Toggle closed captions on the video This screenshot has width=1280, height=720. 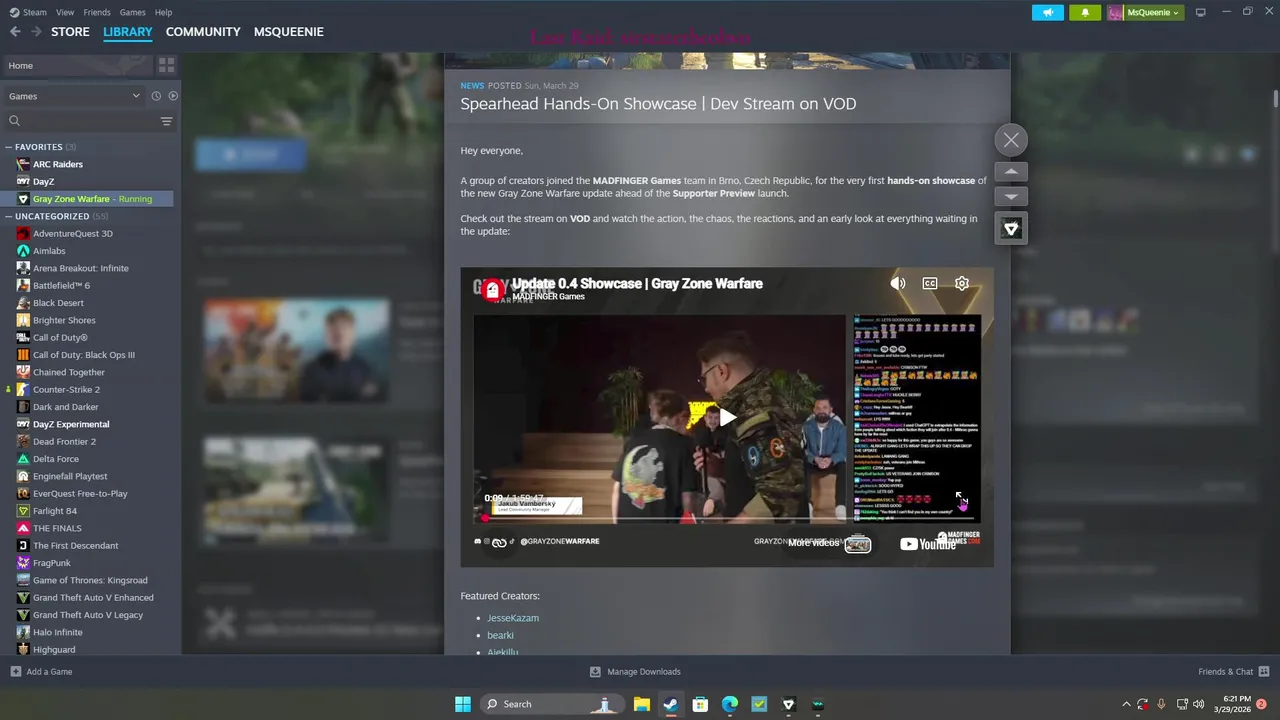(x=930, y=284)
